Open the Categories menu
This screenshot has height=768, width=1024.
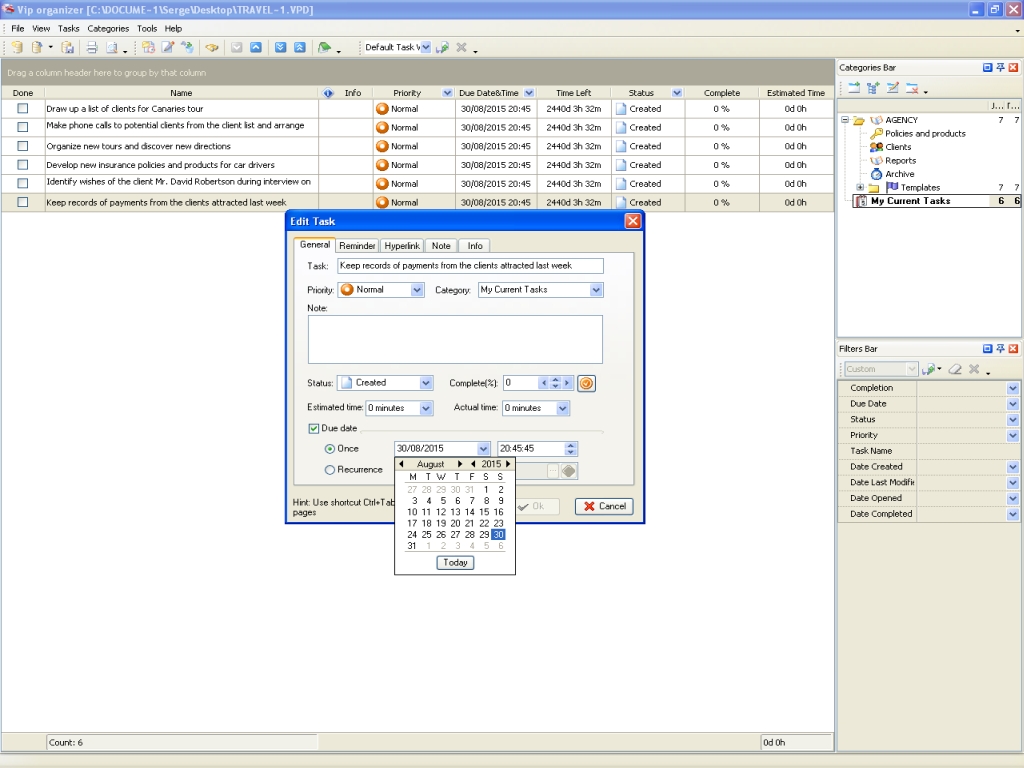coord(108,29)
